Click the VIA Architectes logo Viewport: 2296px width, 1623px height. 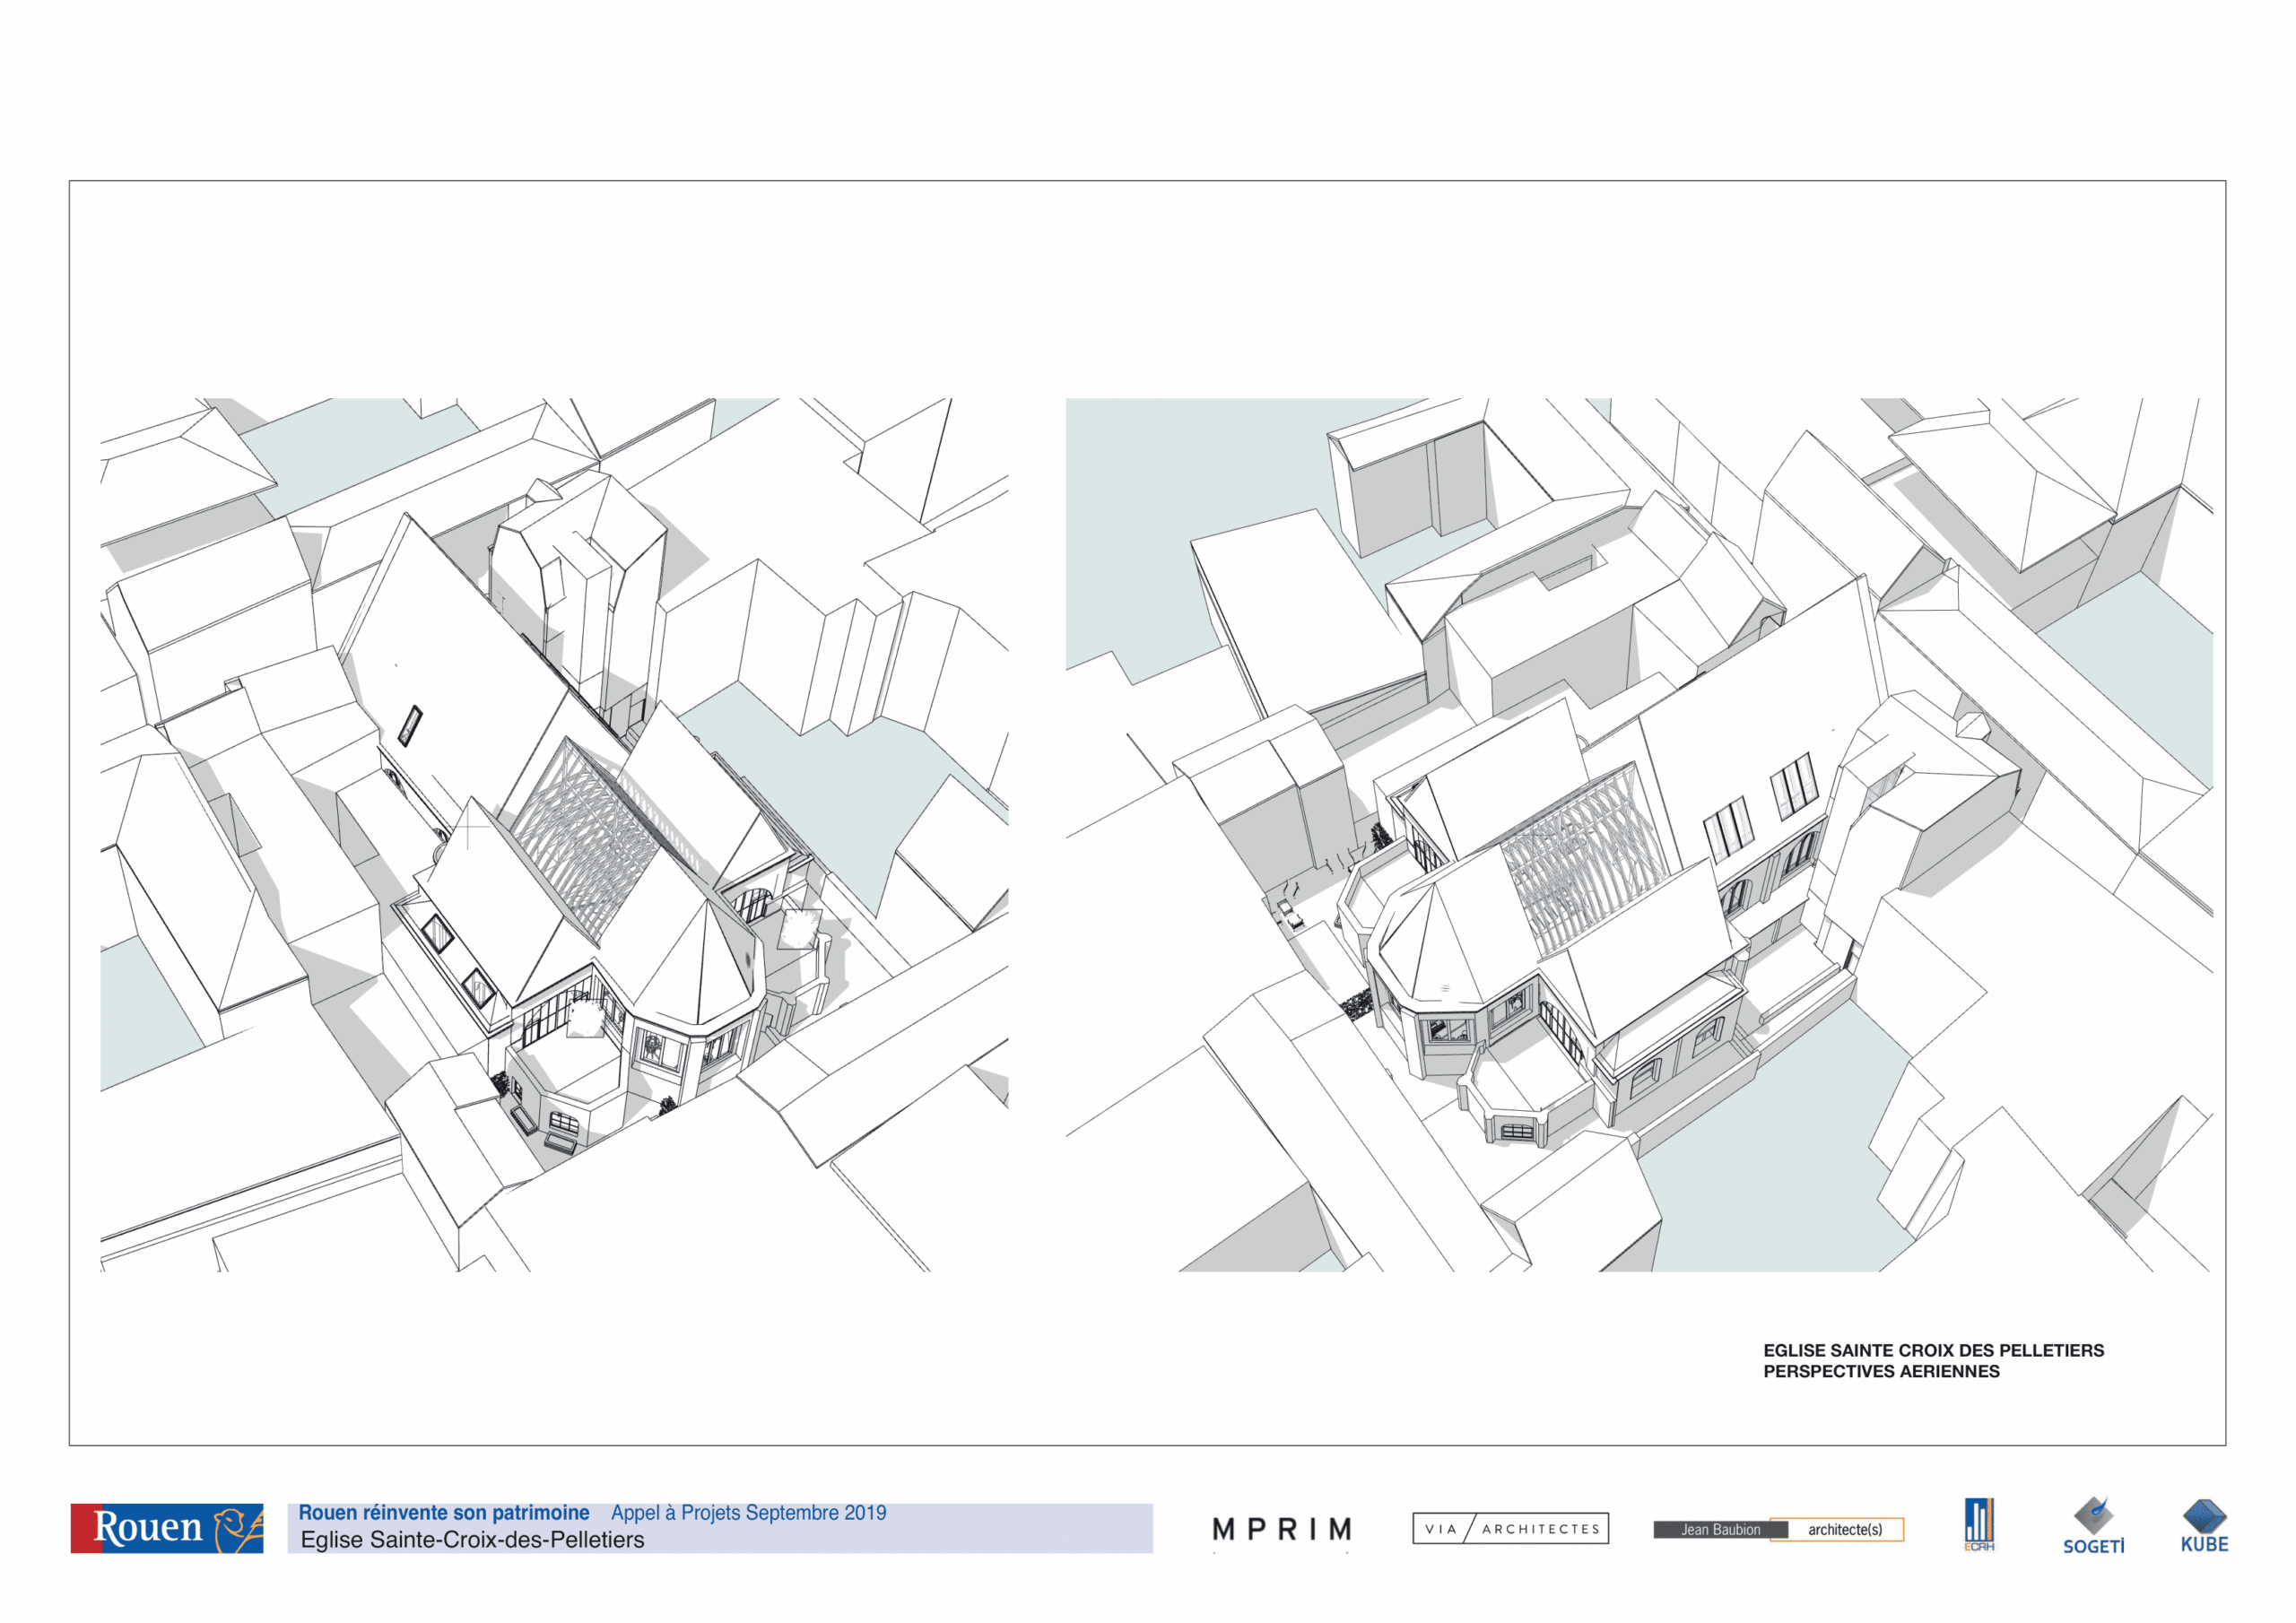tap(1510, 1528)
